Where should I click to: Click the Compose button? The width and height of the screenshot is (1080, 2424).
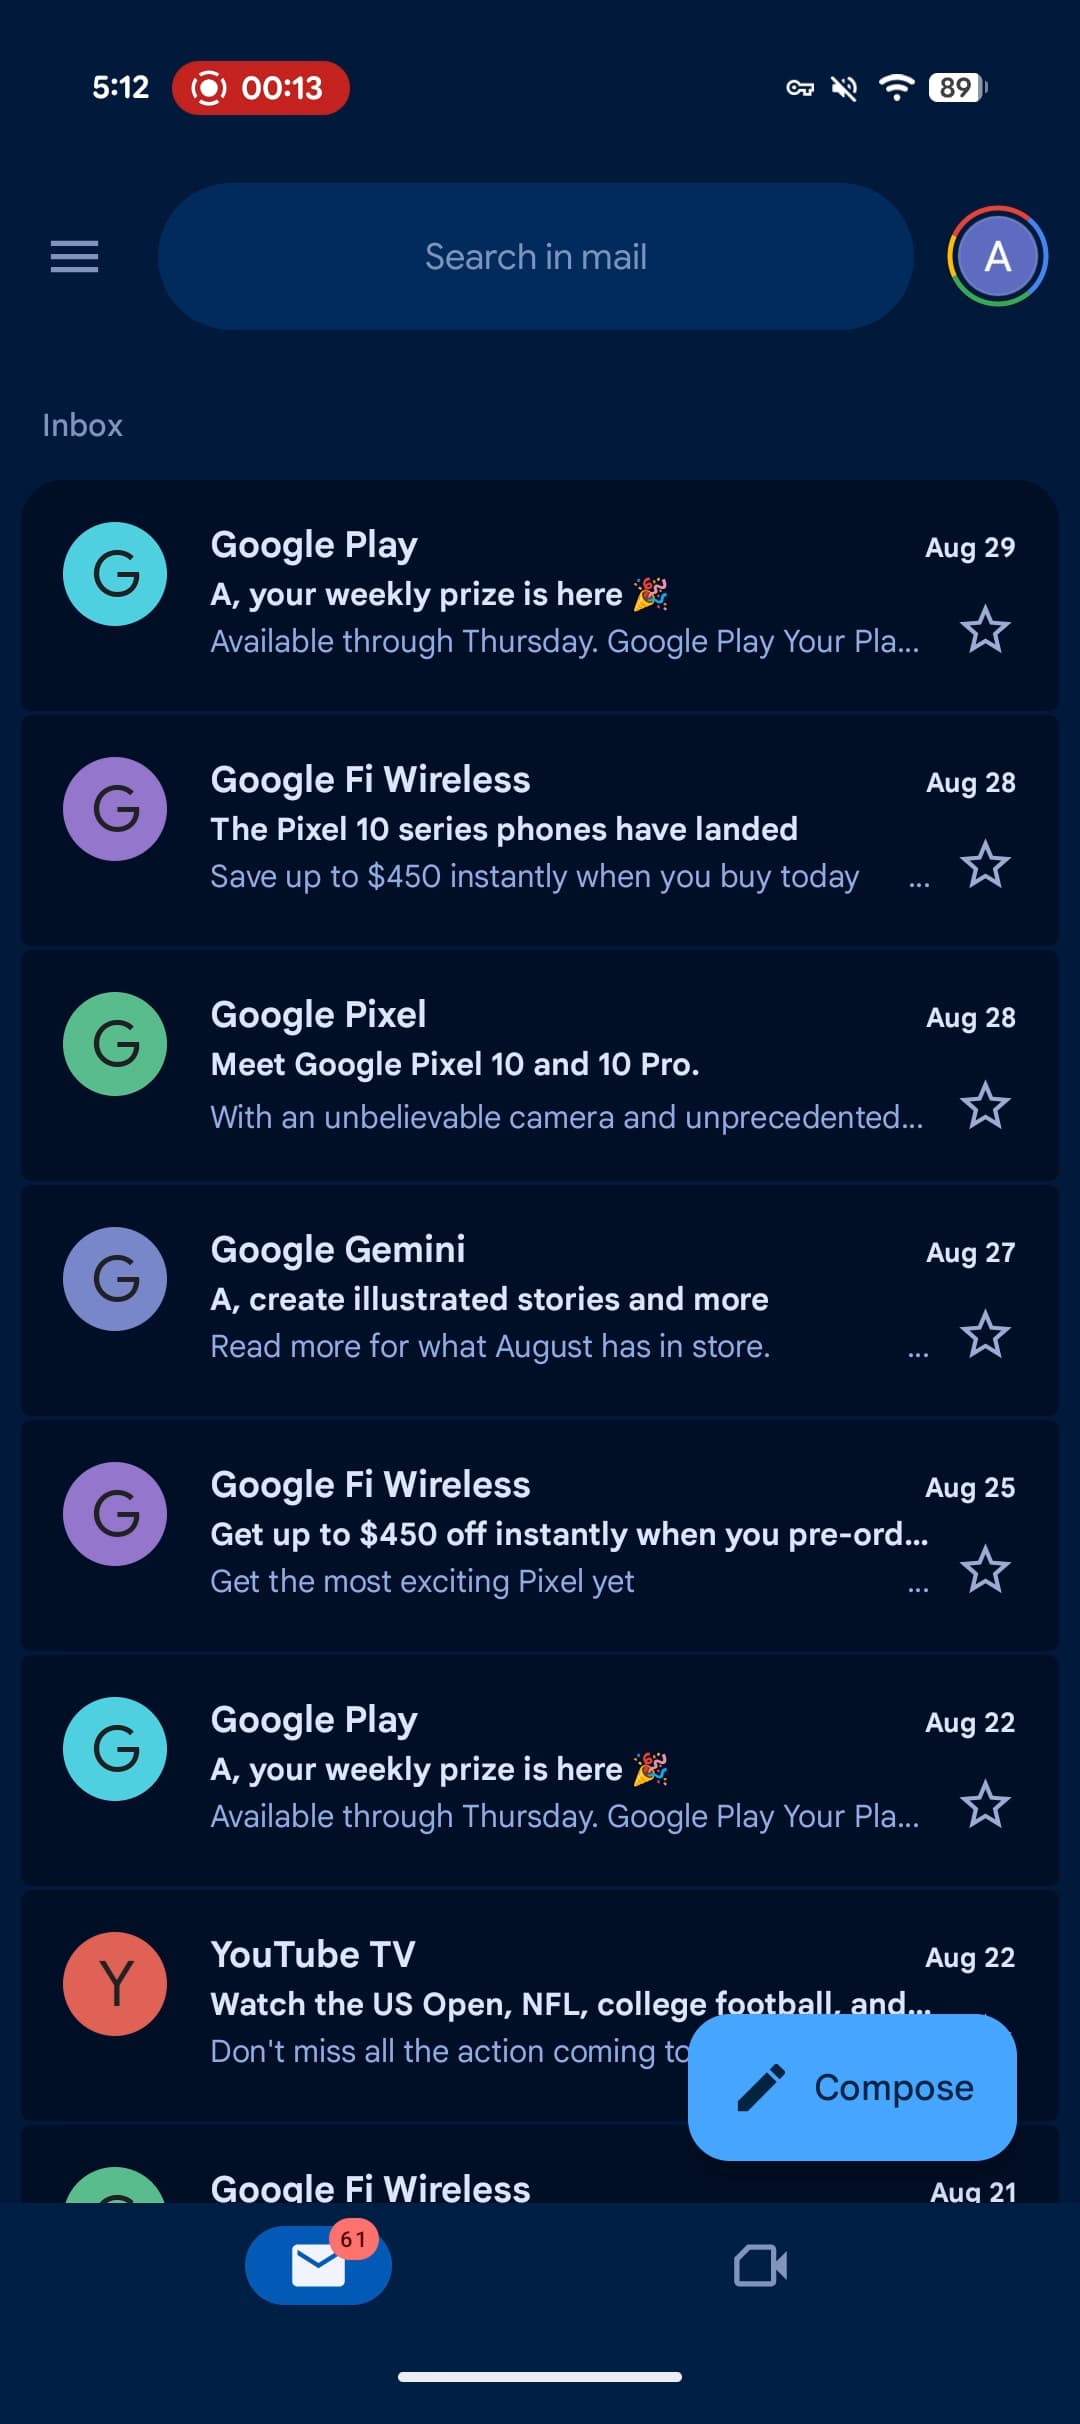(x=852, y=2087)
